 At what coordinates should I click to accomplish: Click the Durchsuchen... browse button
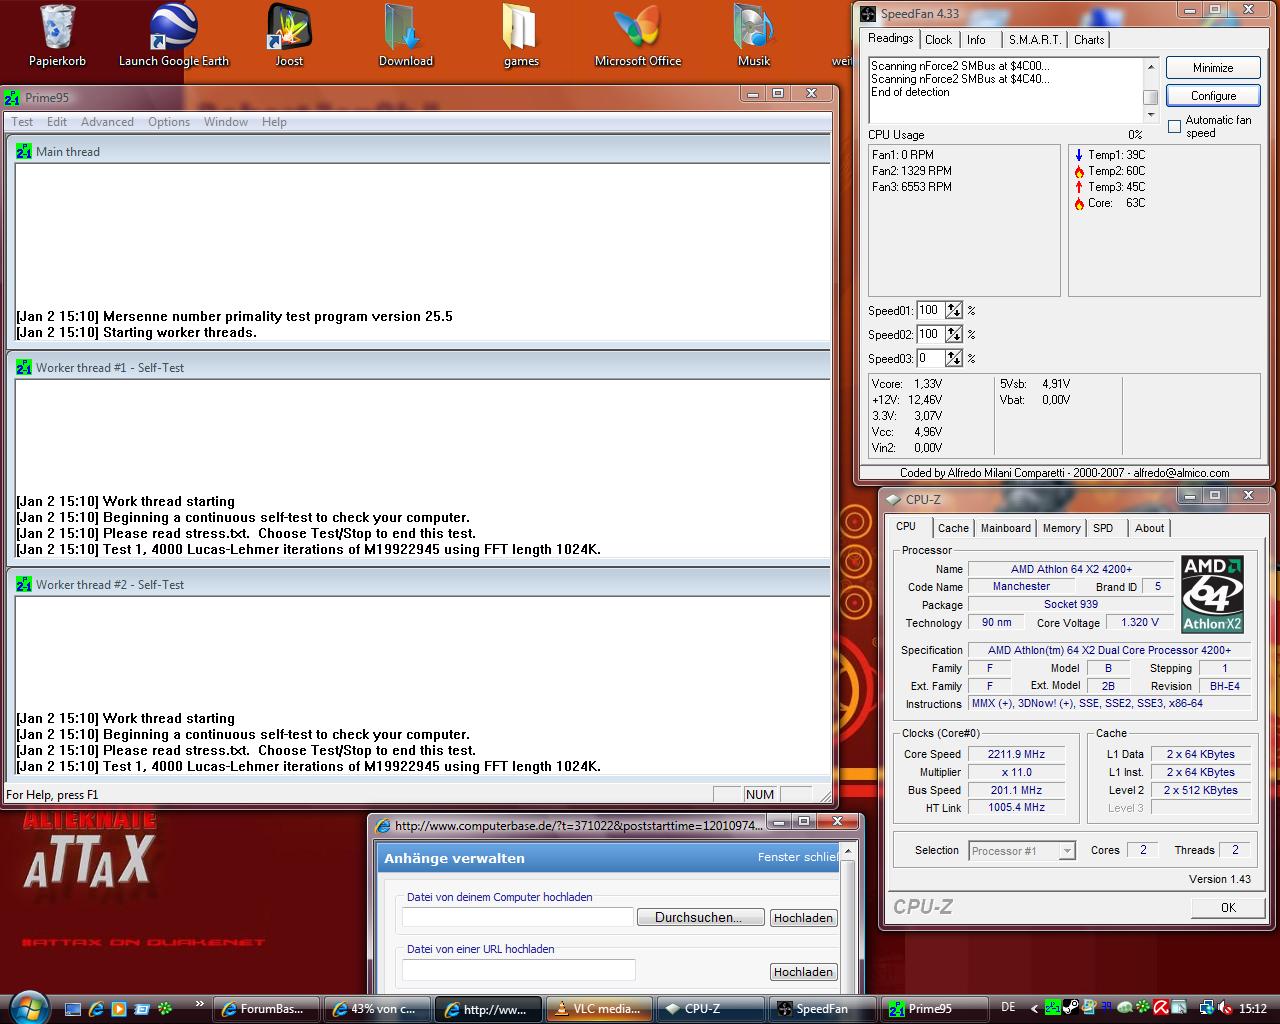pyautogui.click(x=700, y=917)
